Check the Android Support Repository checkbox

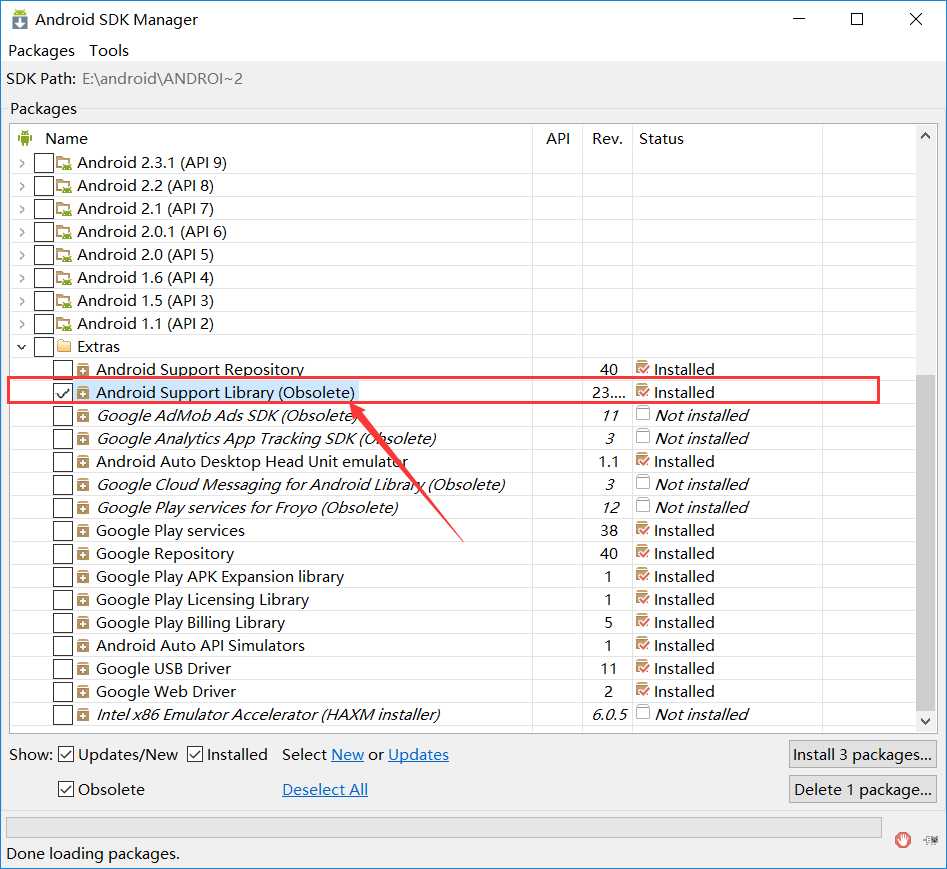point(63,370)
